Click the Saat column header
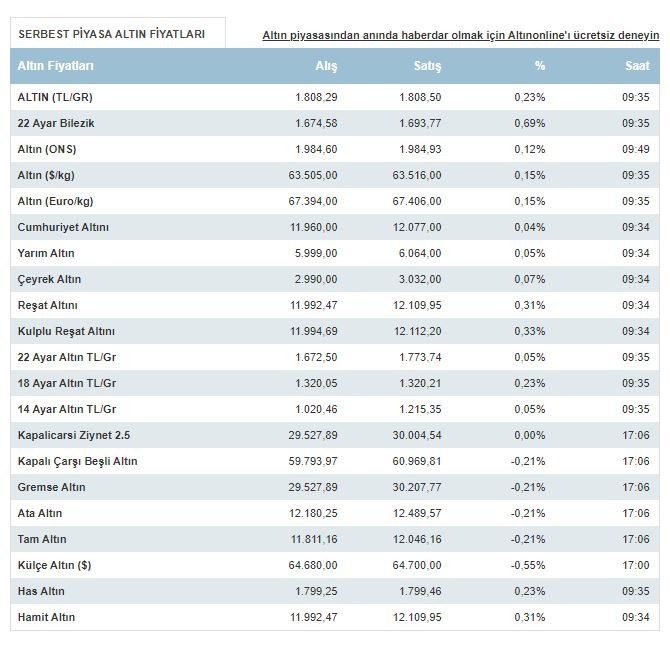This screenshot has width=670, height=660. tap(637, 66)
